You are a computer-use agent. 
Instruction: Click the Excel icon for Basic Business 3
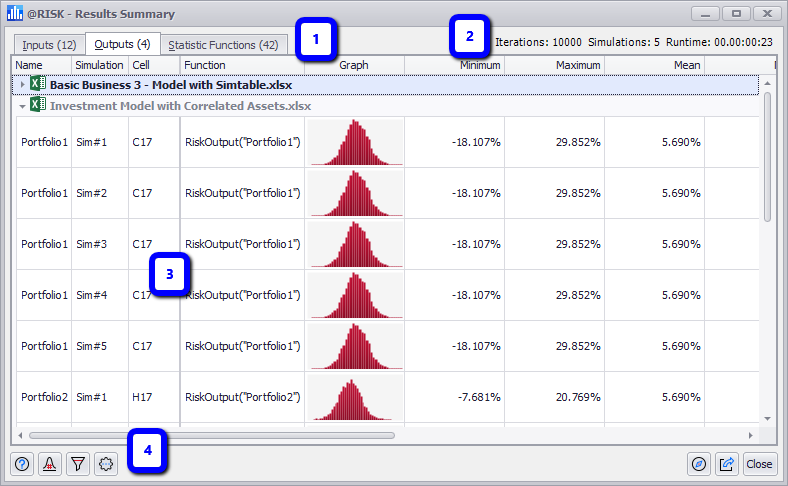coord(38,85)
